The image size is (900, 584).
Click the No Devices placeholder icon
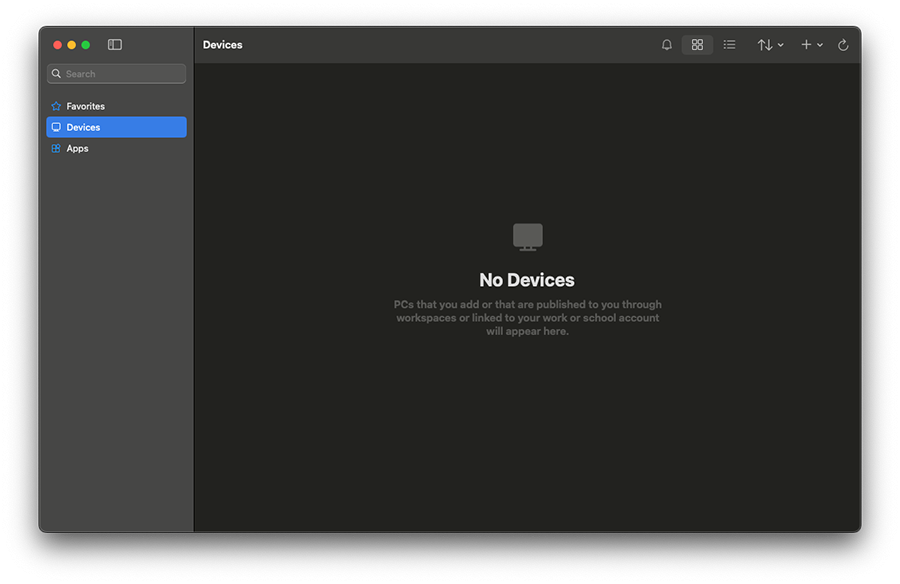[x=527, y=237]
